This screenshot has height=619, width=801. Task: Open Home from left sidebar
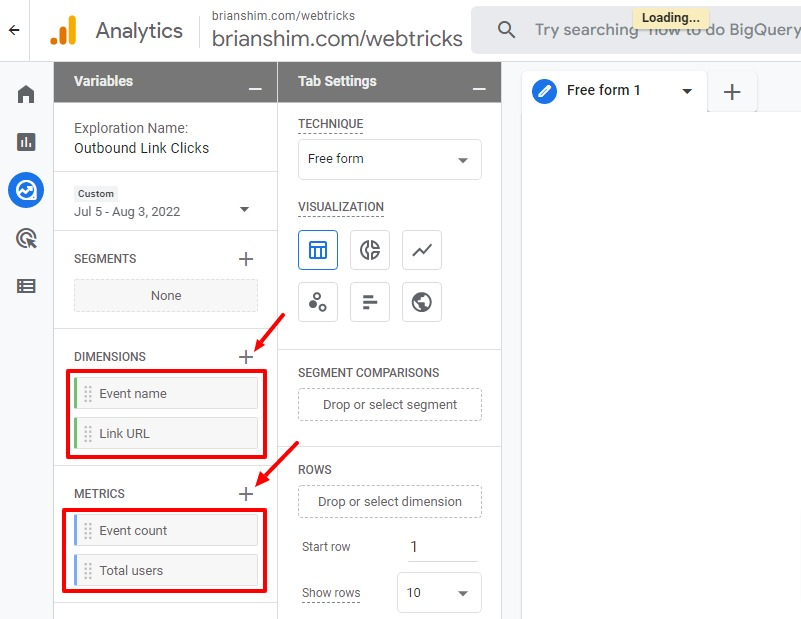pos(26,94)
